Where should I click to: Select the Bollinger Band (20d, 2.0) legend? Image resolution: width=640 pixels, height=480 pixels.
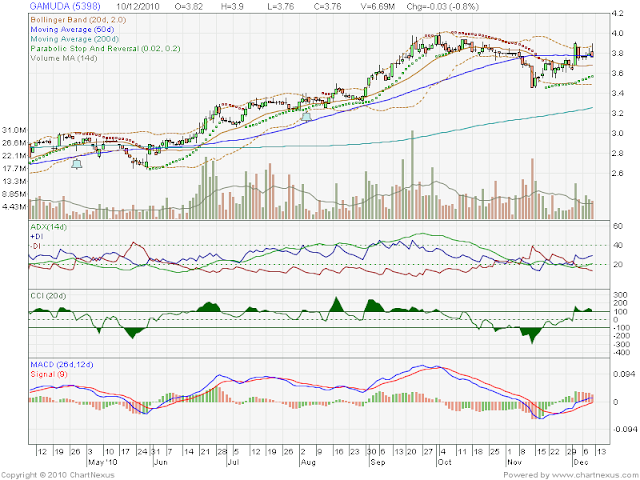click(78, 20)
